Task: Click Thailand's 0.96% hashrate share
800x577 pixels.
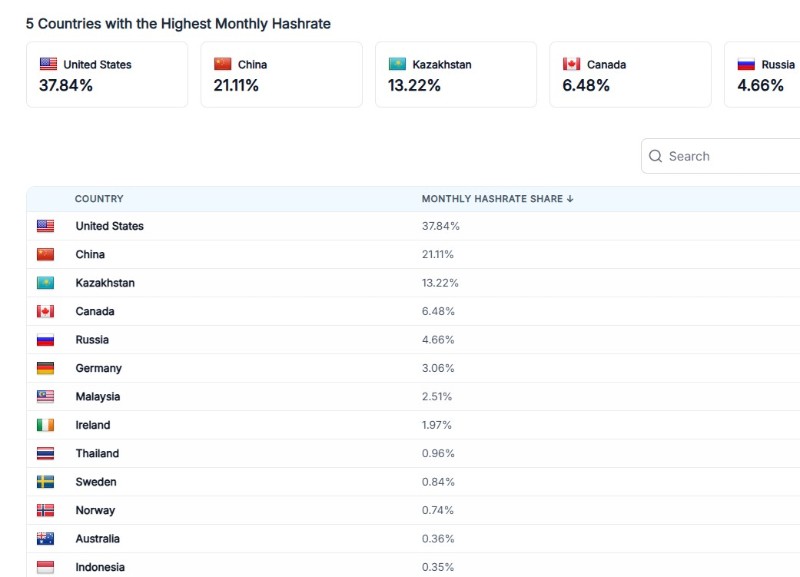Action: point(438,454)
